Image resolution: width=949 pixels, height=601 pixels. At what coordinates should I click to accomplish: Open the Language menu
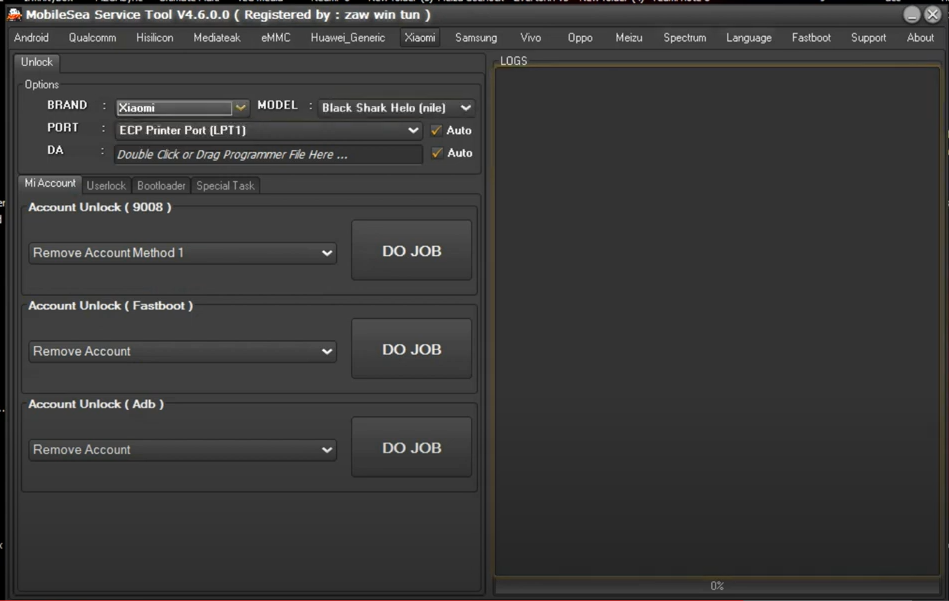coord(749,38)
